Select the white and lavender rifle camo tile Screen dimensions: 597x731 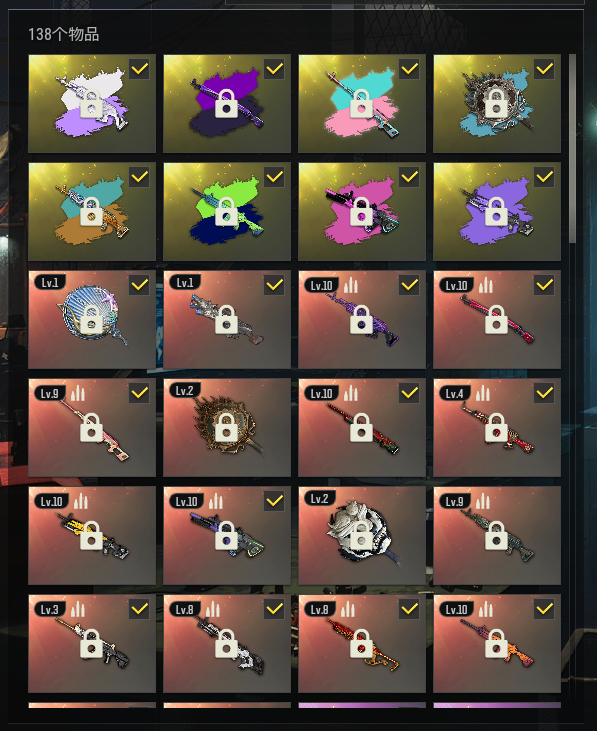coord(92,103)
